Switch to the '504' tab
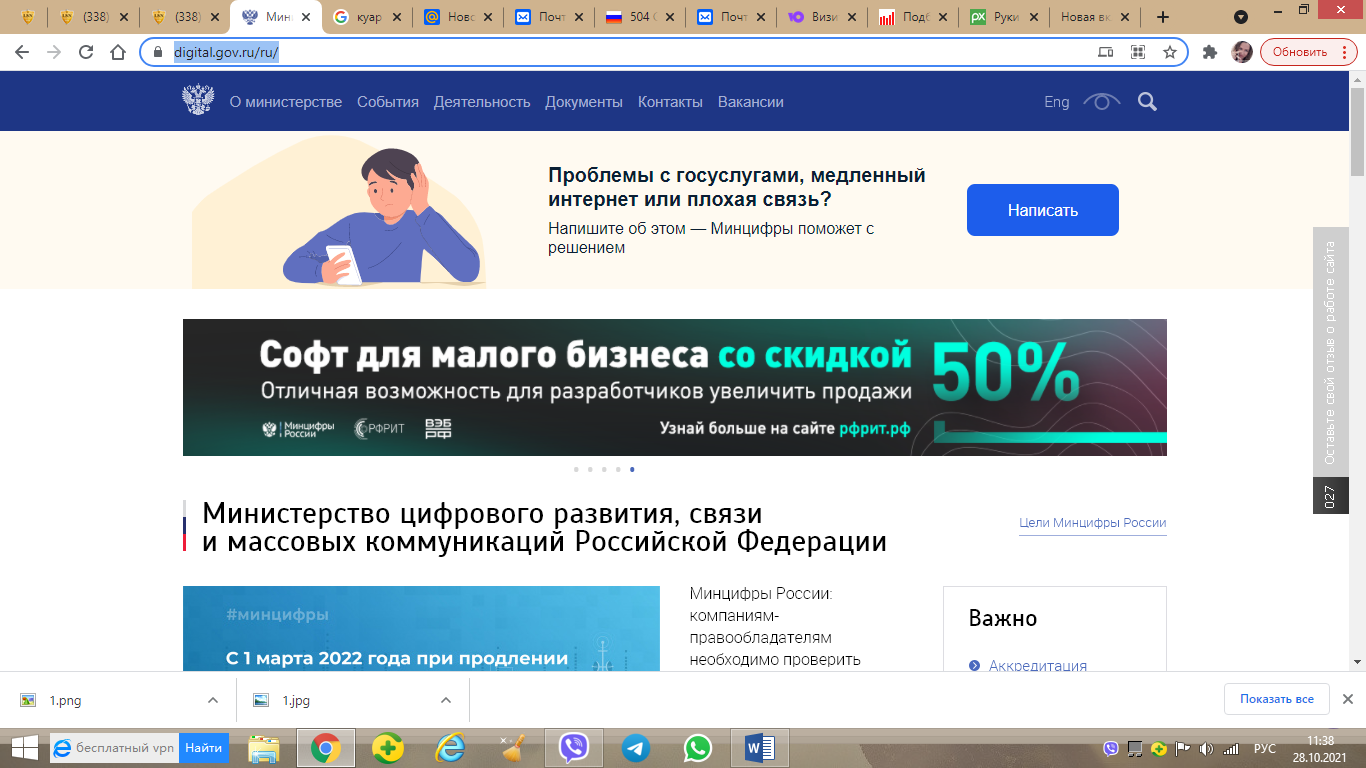 pos(641,17)
